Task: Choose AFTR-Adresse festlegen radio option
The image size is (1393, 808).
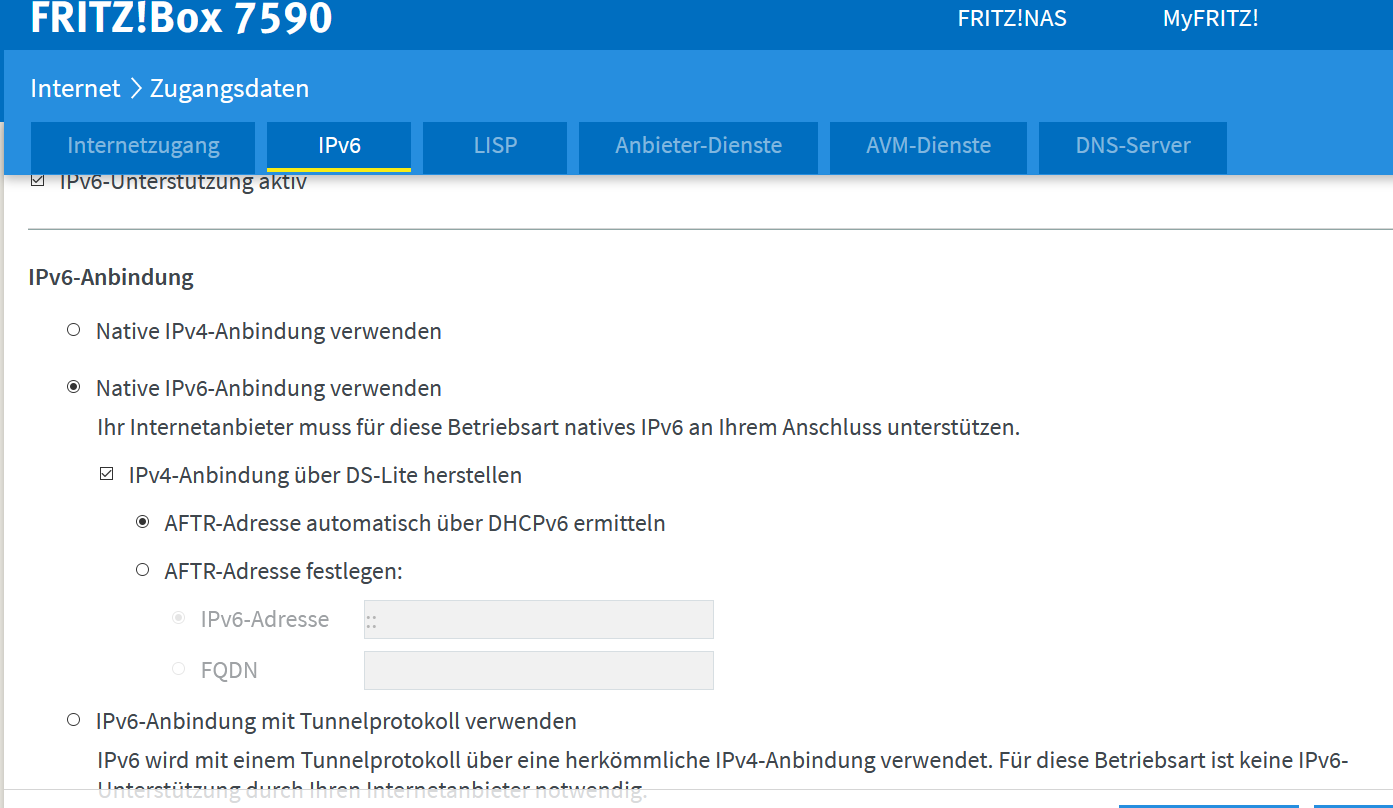Action: coord(143,570)
